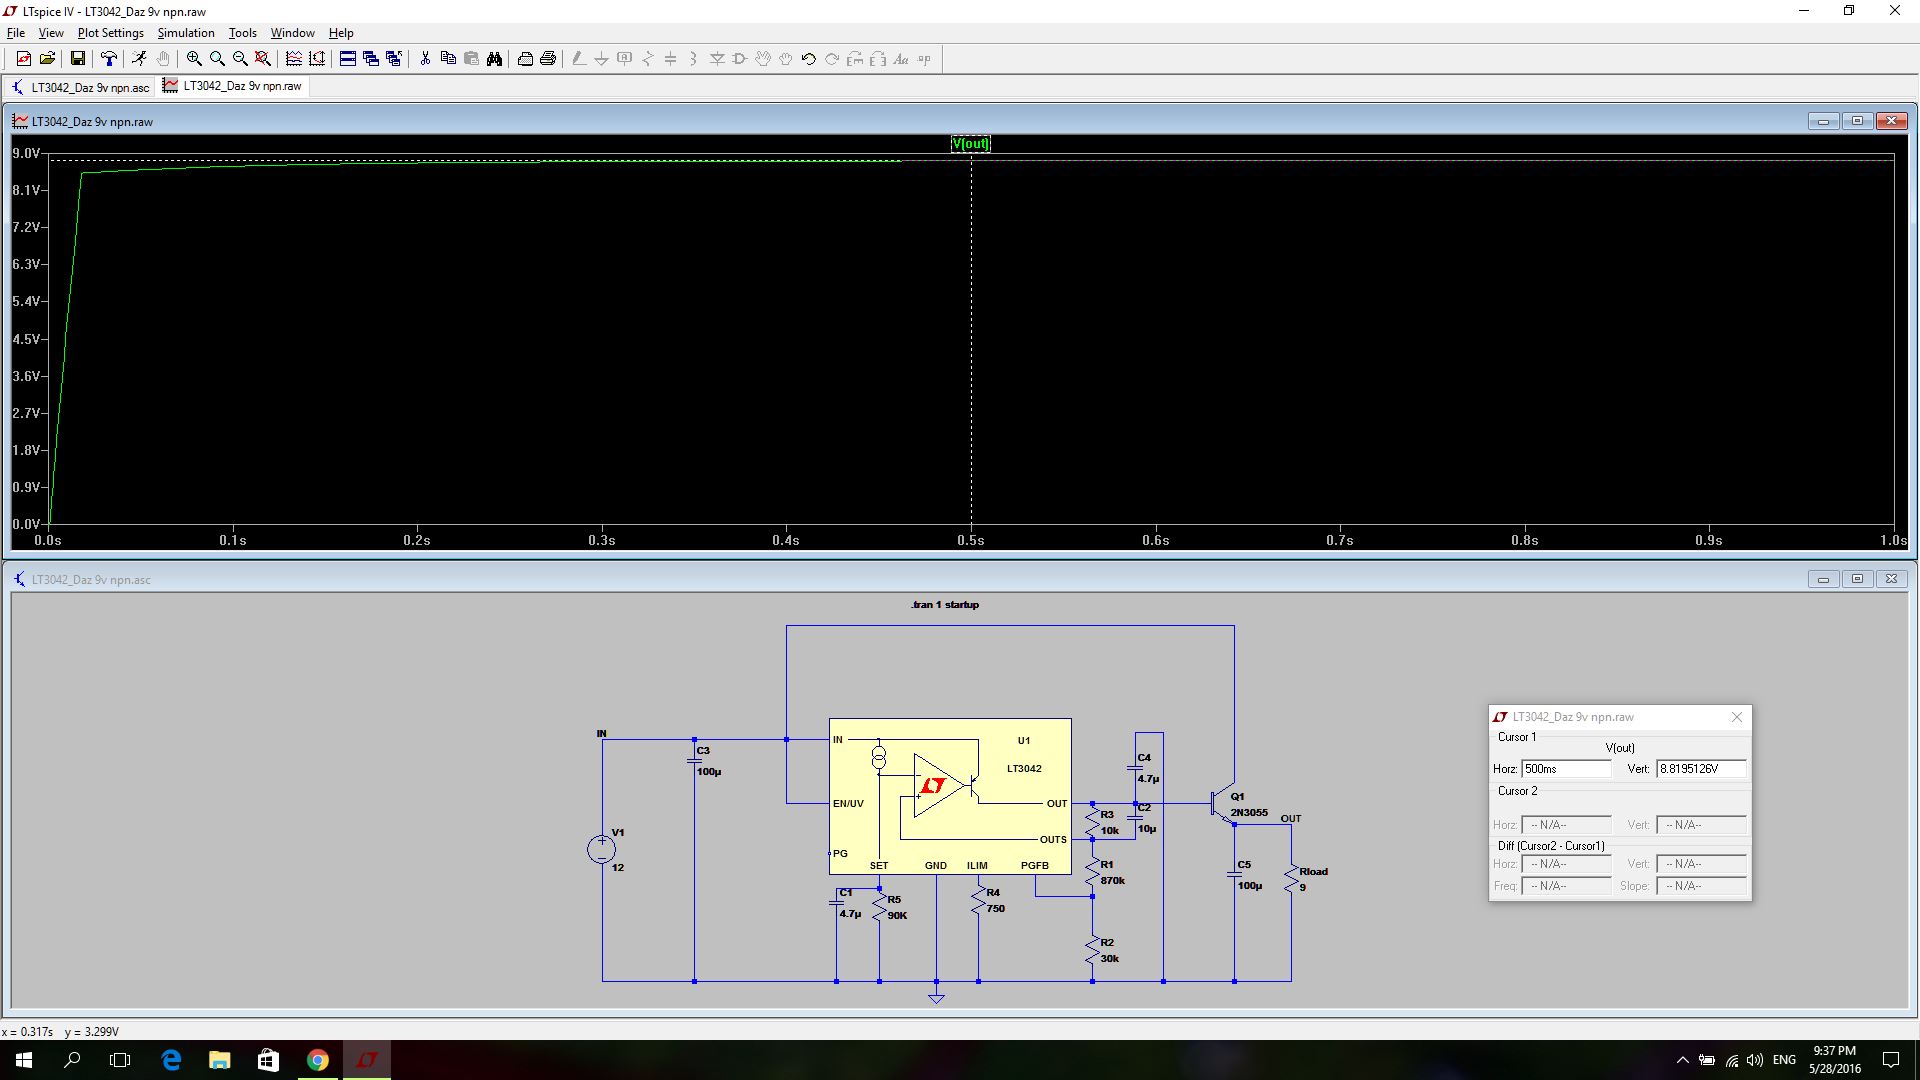Click the Copy toolbar icon
This screenshot has height=1080, width=1920.
pyautogui.click(x=448, y=59)
